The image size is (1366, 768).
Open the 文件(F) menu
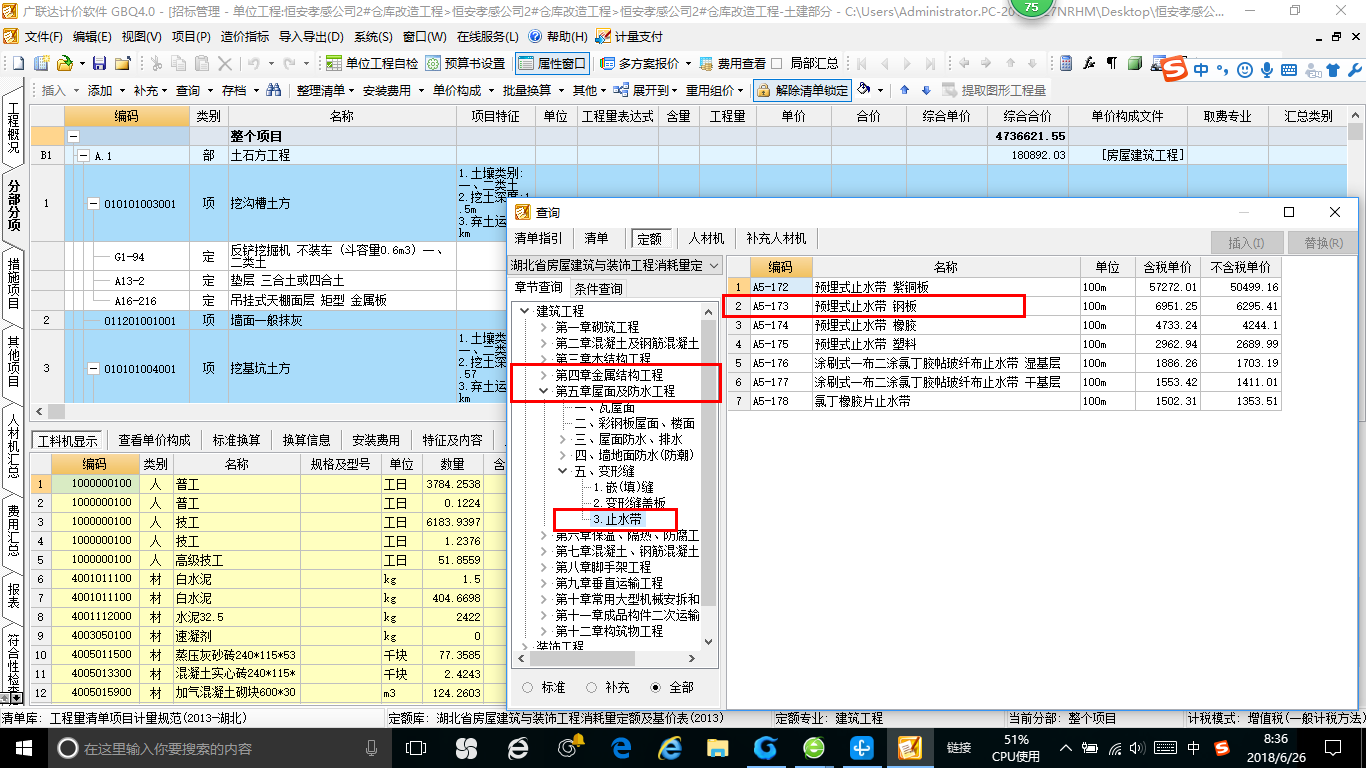click(x=44, y=36)
